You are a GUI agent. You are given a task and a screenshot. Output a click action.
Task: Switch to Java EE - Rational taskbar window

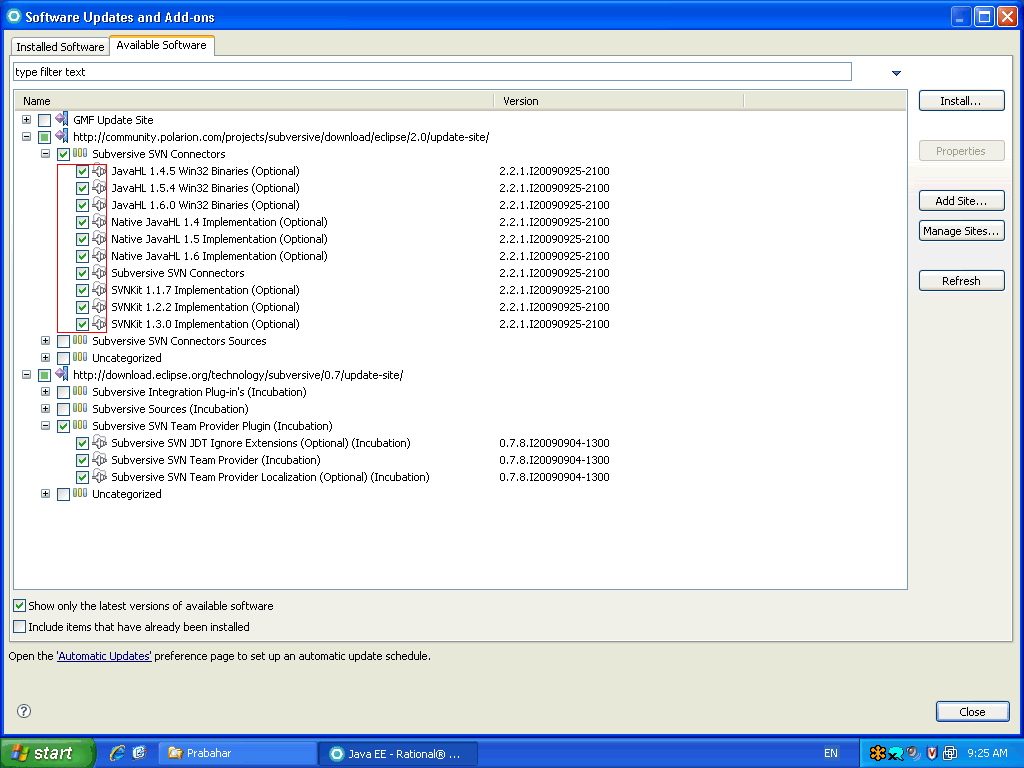(398, 753)
